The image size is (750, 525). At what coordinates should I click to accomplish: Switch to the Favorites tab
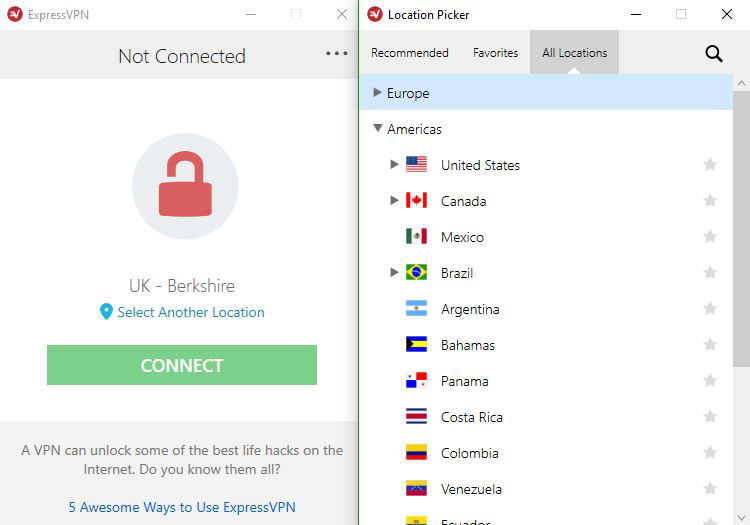pyautogui.click(x=496, y=53)
